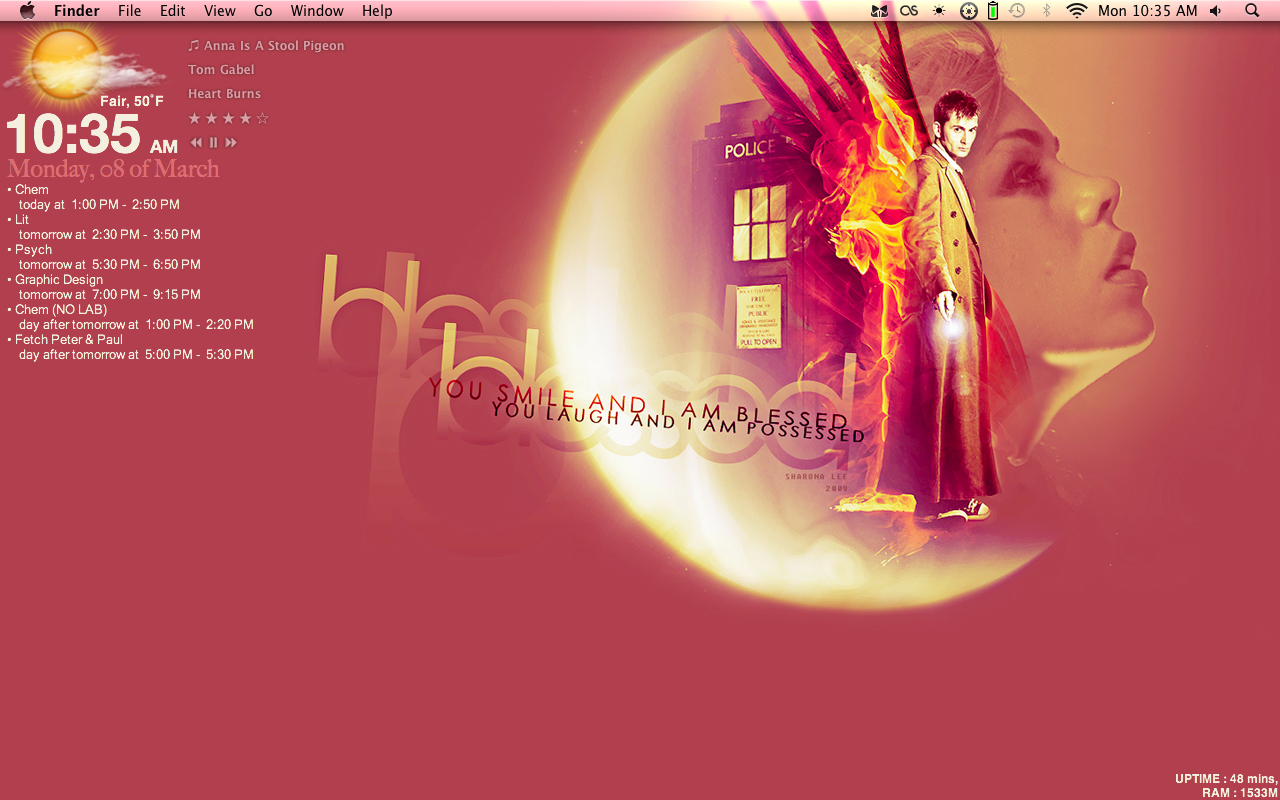Click the sun-shaped brightness menu bar icon
The width and height of the screenshot is (1280, 800).
tap(938, 11)
